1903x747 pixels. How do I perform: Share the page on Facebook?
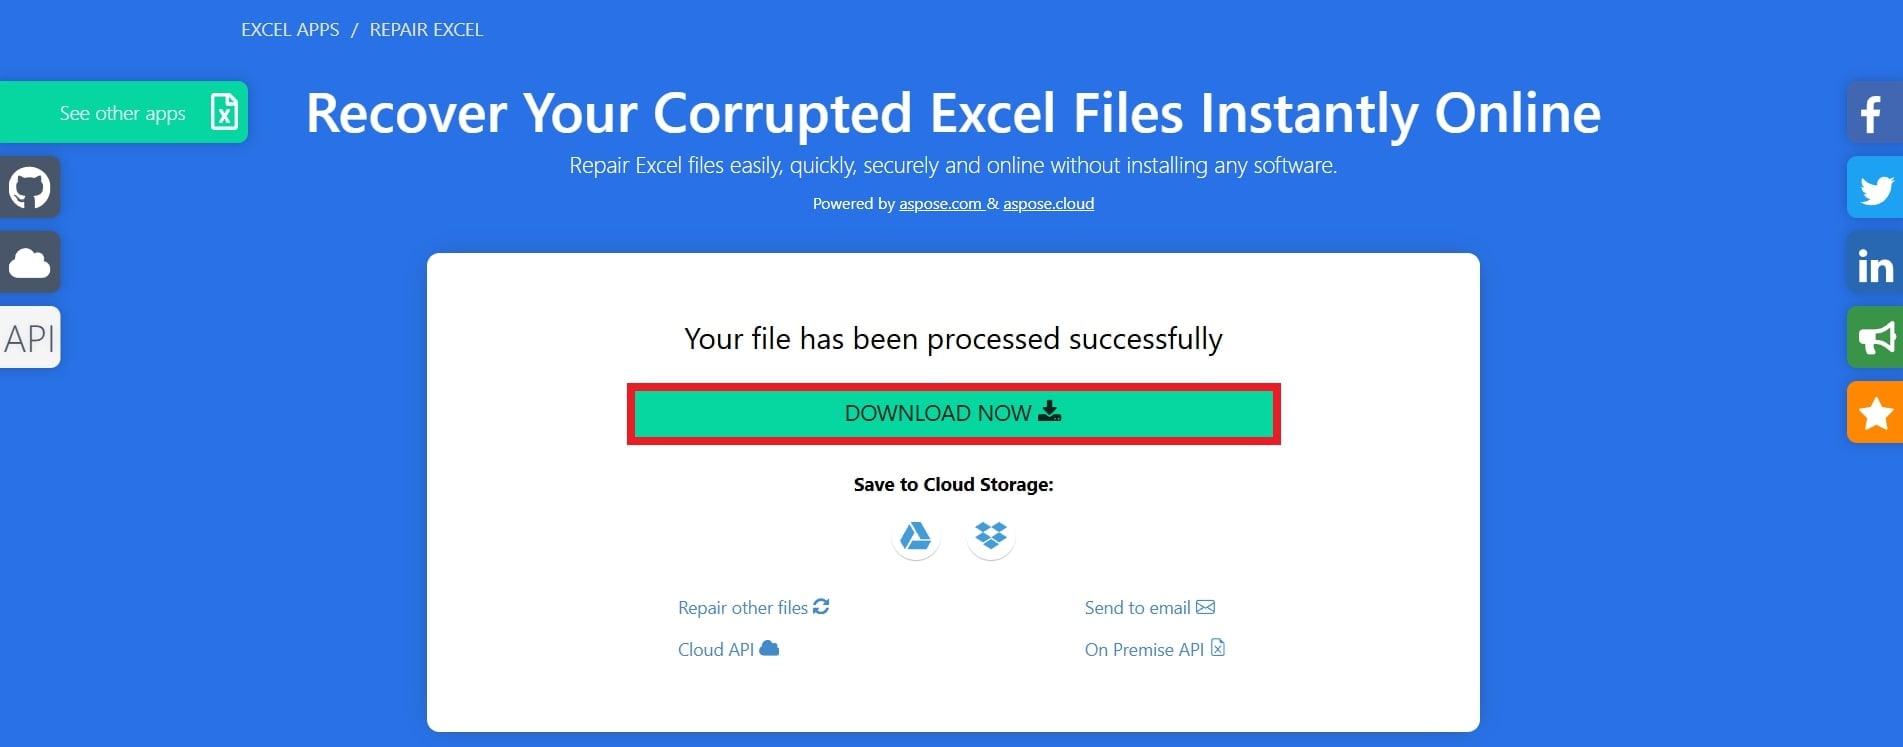tap(1873, 112)
